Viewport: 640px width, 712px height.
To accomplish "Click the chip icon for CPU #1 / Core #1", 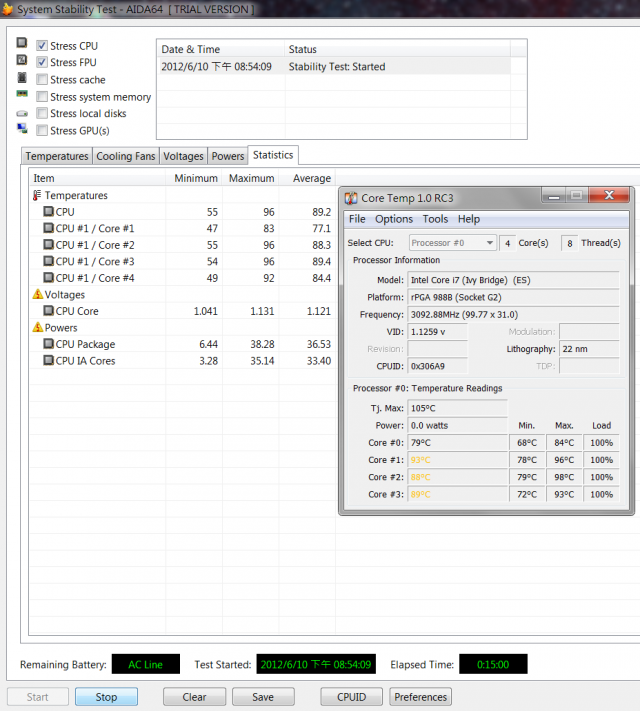I will coord(48,228).
